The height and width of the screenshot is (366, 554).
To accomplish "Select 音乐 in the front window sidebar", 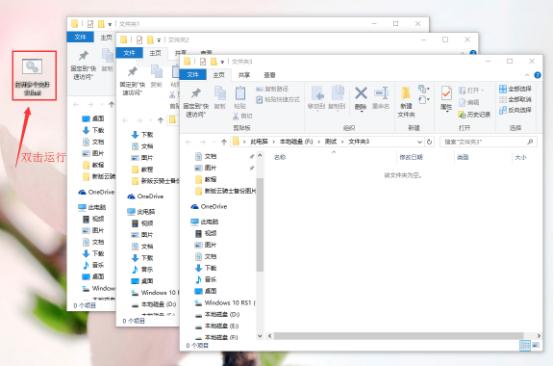I will (x=206, y=280).
